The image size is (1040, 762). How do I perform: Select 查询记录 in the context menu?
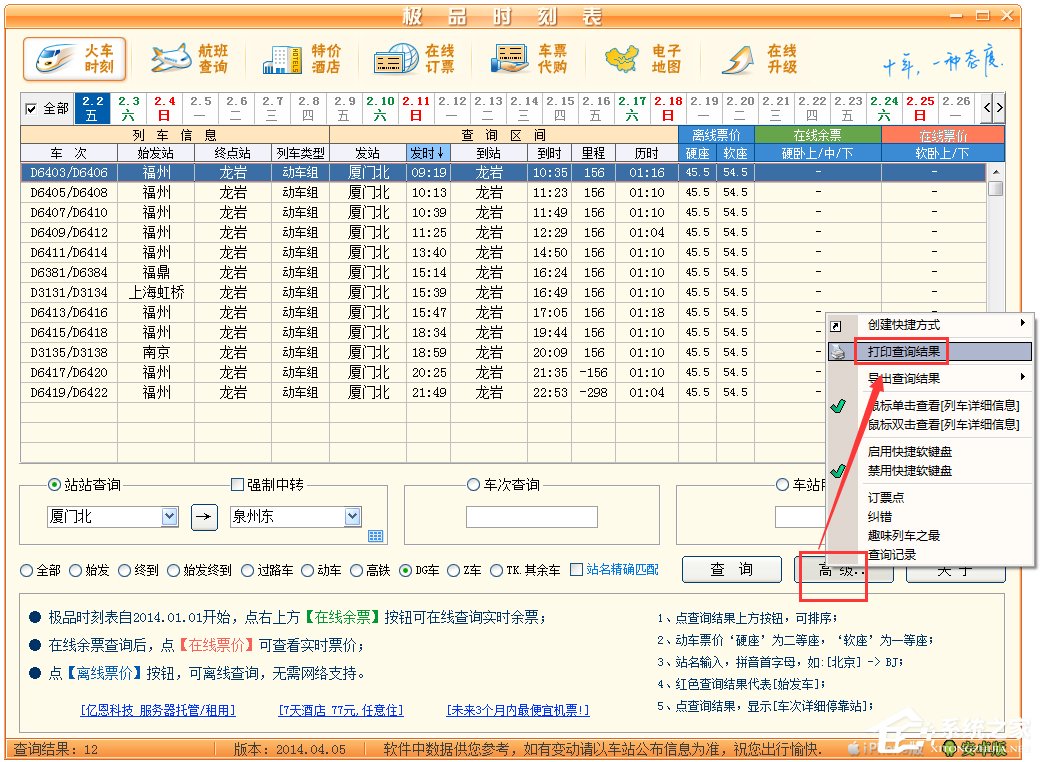click(892, 554)
